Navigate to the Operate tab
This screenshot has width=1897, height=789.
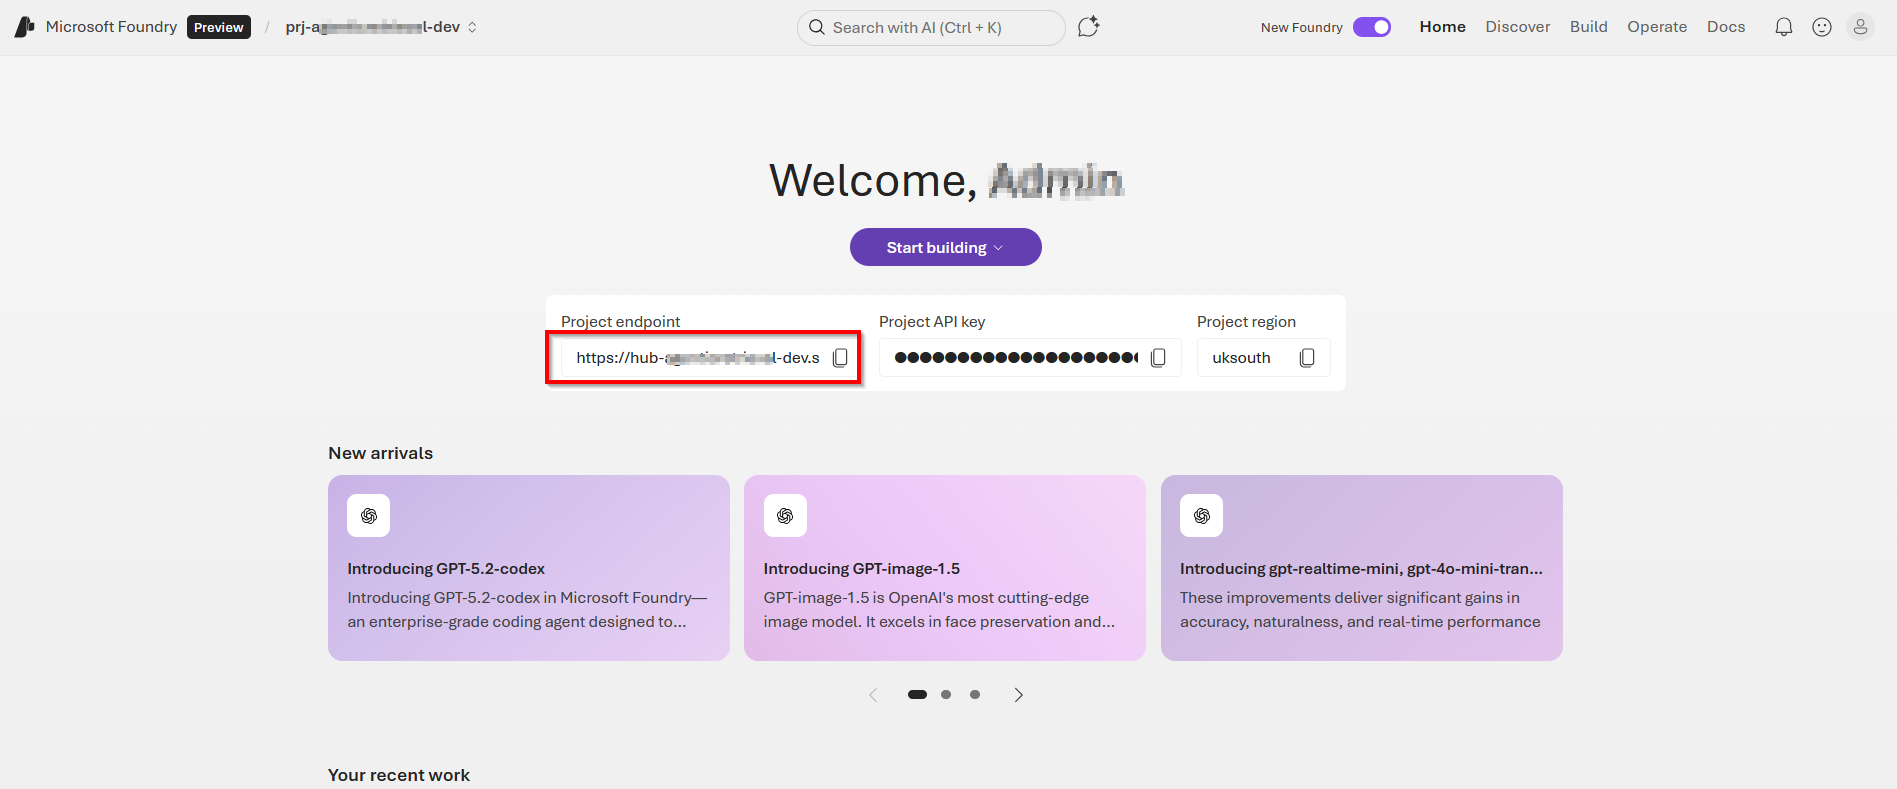click(x=1656, y=27)
